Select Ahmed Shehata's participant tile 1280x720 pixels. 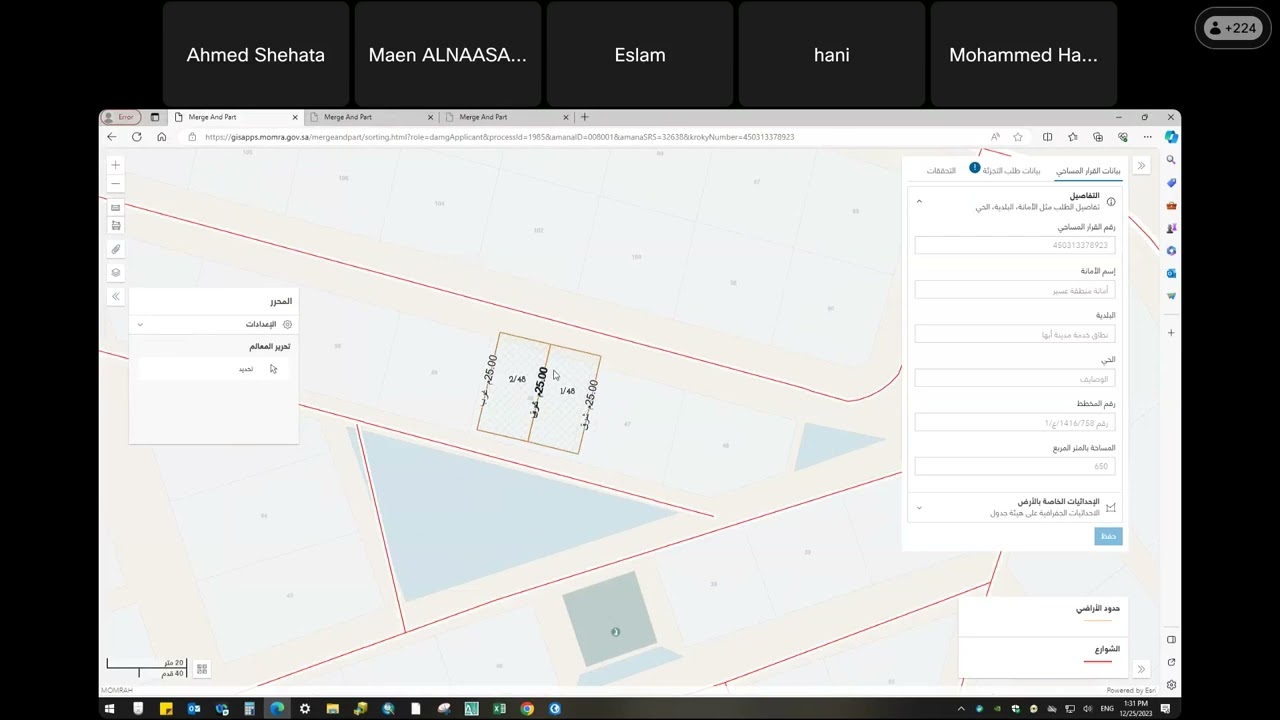point(256,55)
